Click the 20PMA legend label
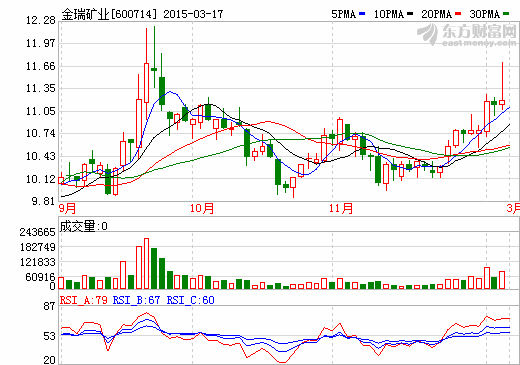520x365 pixels. (x=437, y=14)
